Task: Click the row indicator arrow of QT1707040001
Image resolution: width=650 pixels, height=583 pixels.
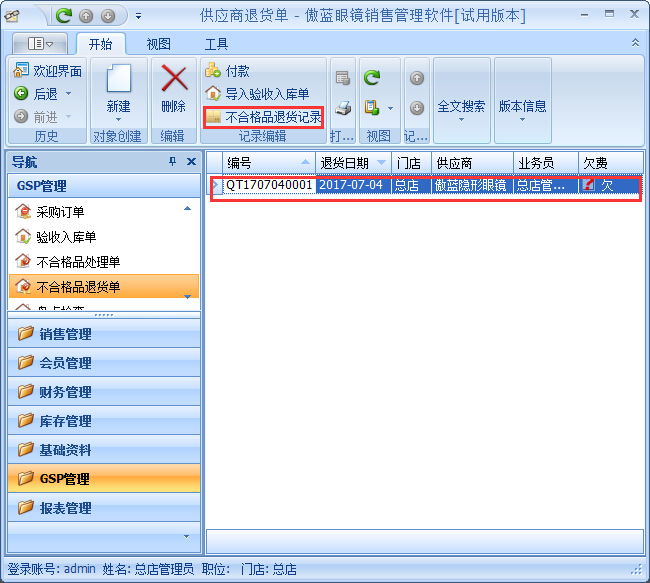Action: point(215,185)
